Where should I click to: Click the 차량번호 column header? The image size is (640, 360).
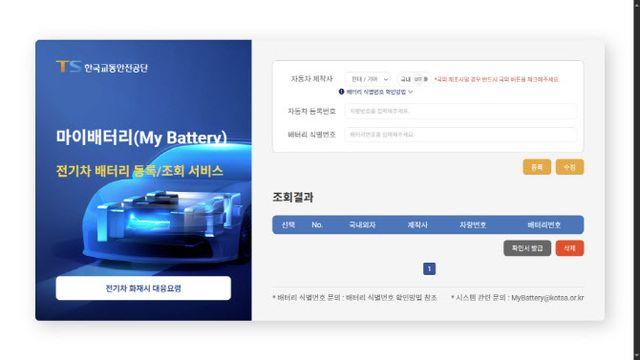[473, 225]
